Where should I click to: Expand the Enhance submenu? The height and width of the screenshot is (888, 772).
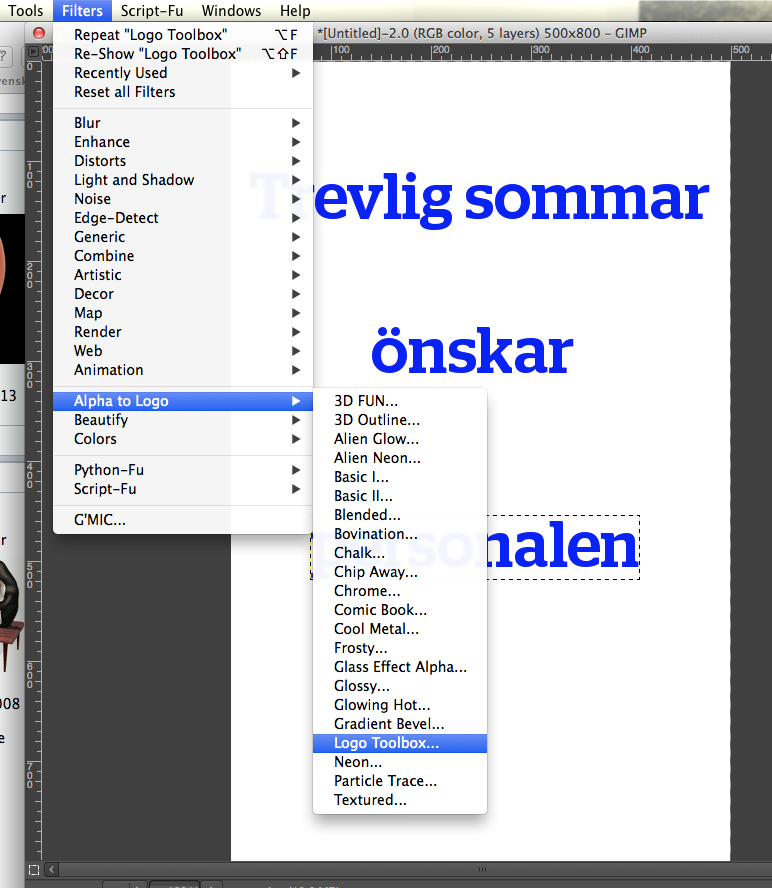(x=183, y=142)
